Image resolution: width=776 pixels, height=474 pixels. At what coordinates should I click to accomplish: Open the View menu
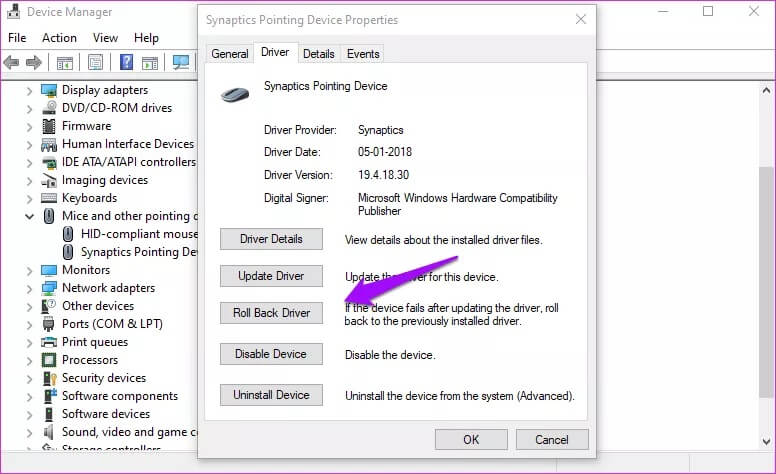coord(105,38)
